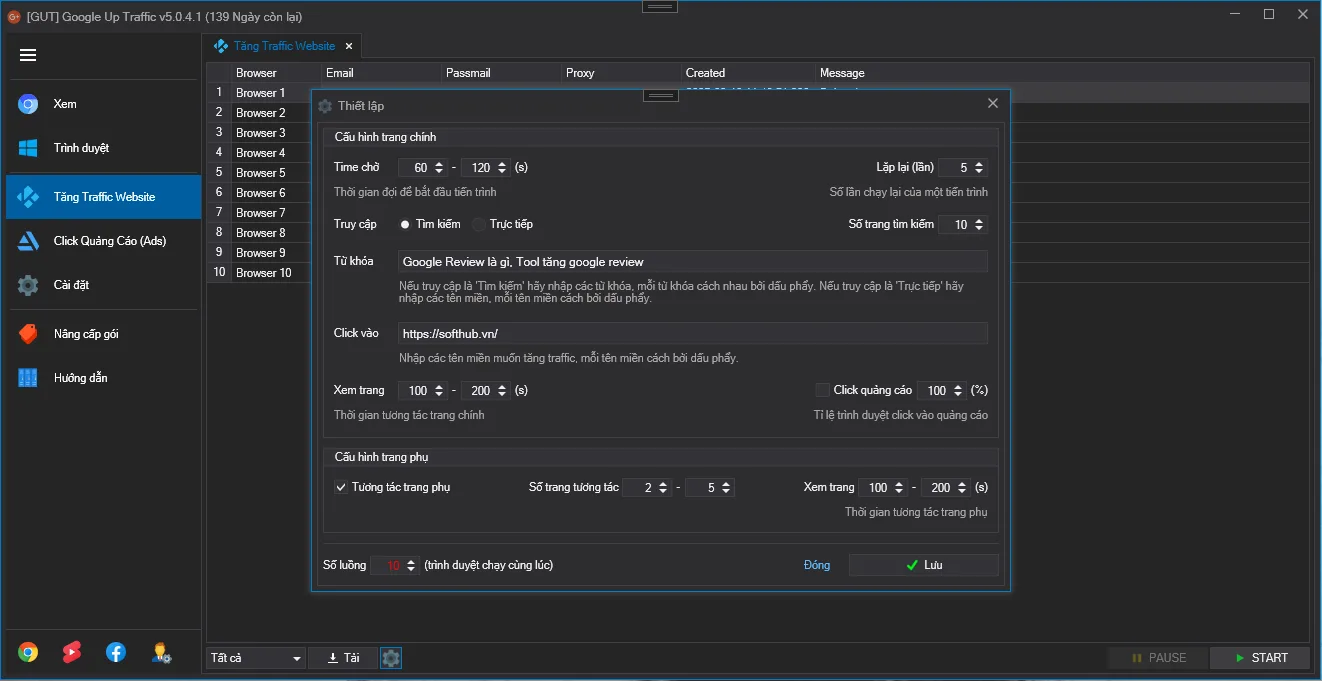This screenshot has height=681, width=1322.
Task: Close the Thiết lập dialog
Action: [x=993, y=103]
